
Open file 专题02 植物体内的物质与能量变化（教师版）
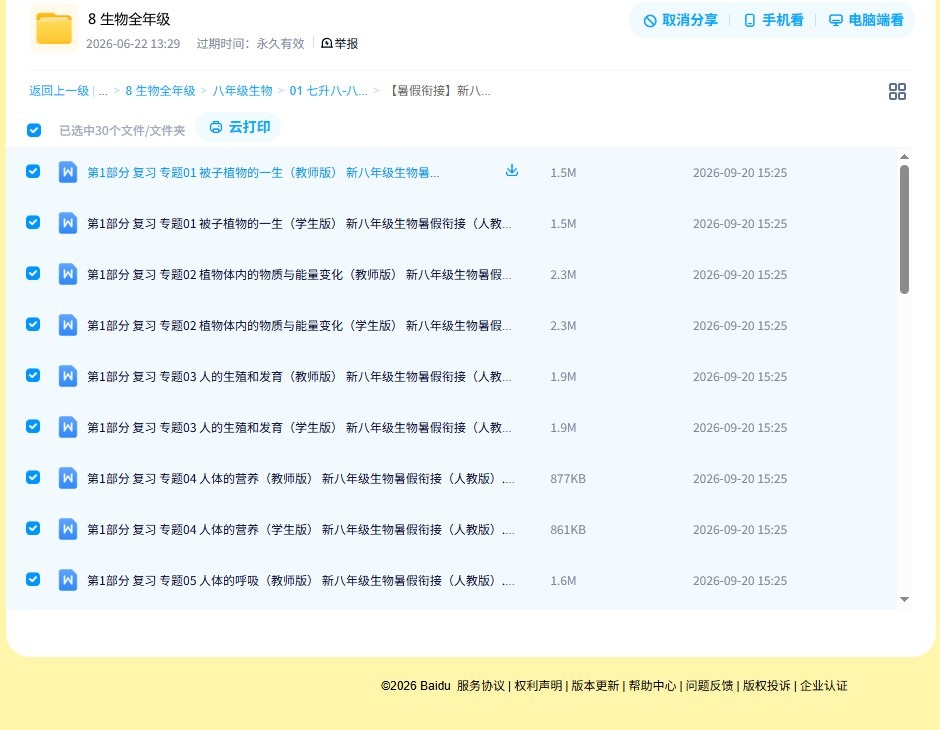pos(299,274)
